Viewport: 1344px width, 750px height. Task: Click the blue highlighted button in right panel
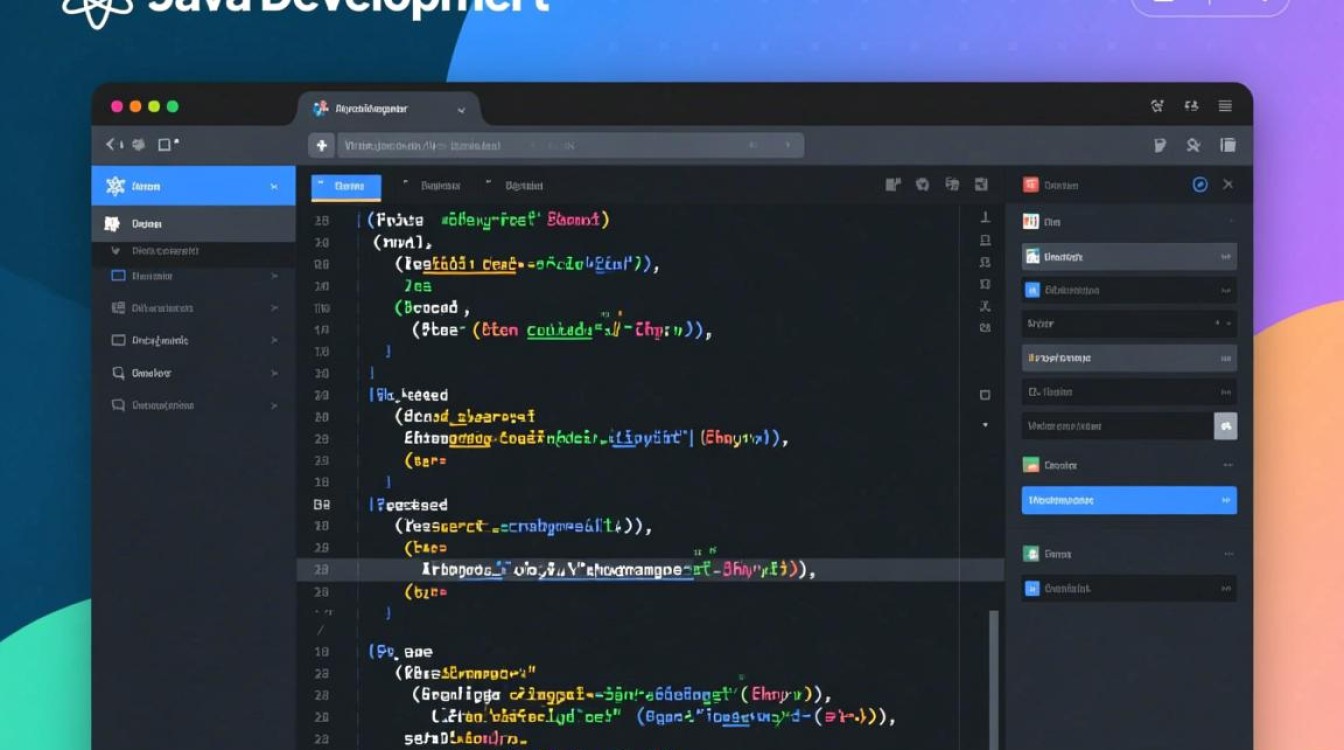pos(1128,500)
